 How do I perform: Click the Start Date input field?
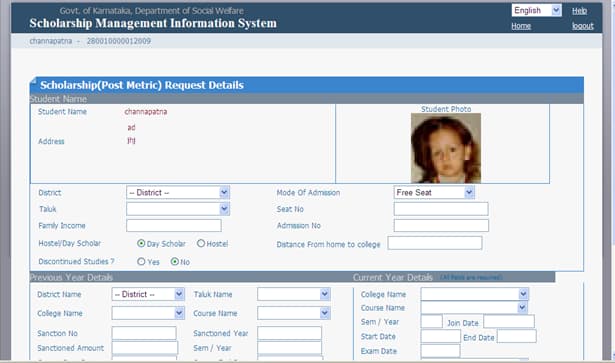440,336
